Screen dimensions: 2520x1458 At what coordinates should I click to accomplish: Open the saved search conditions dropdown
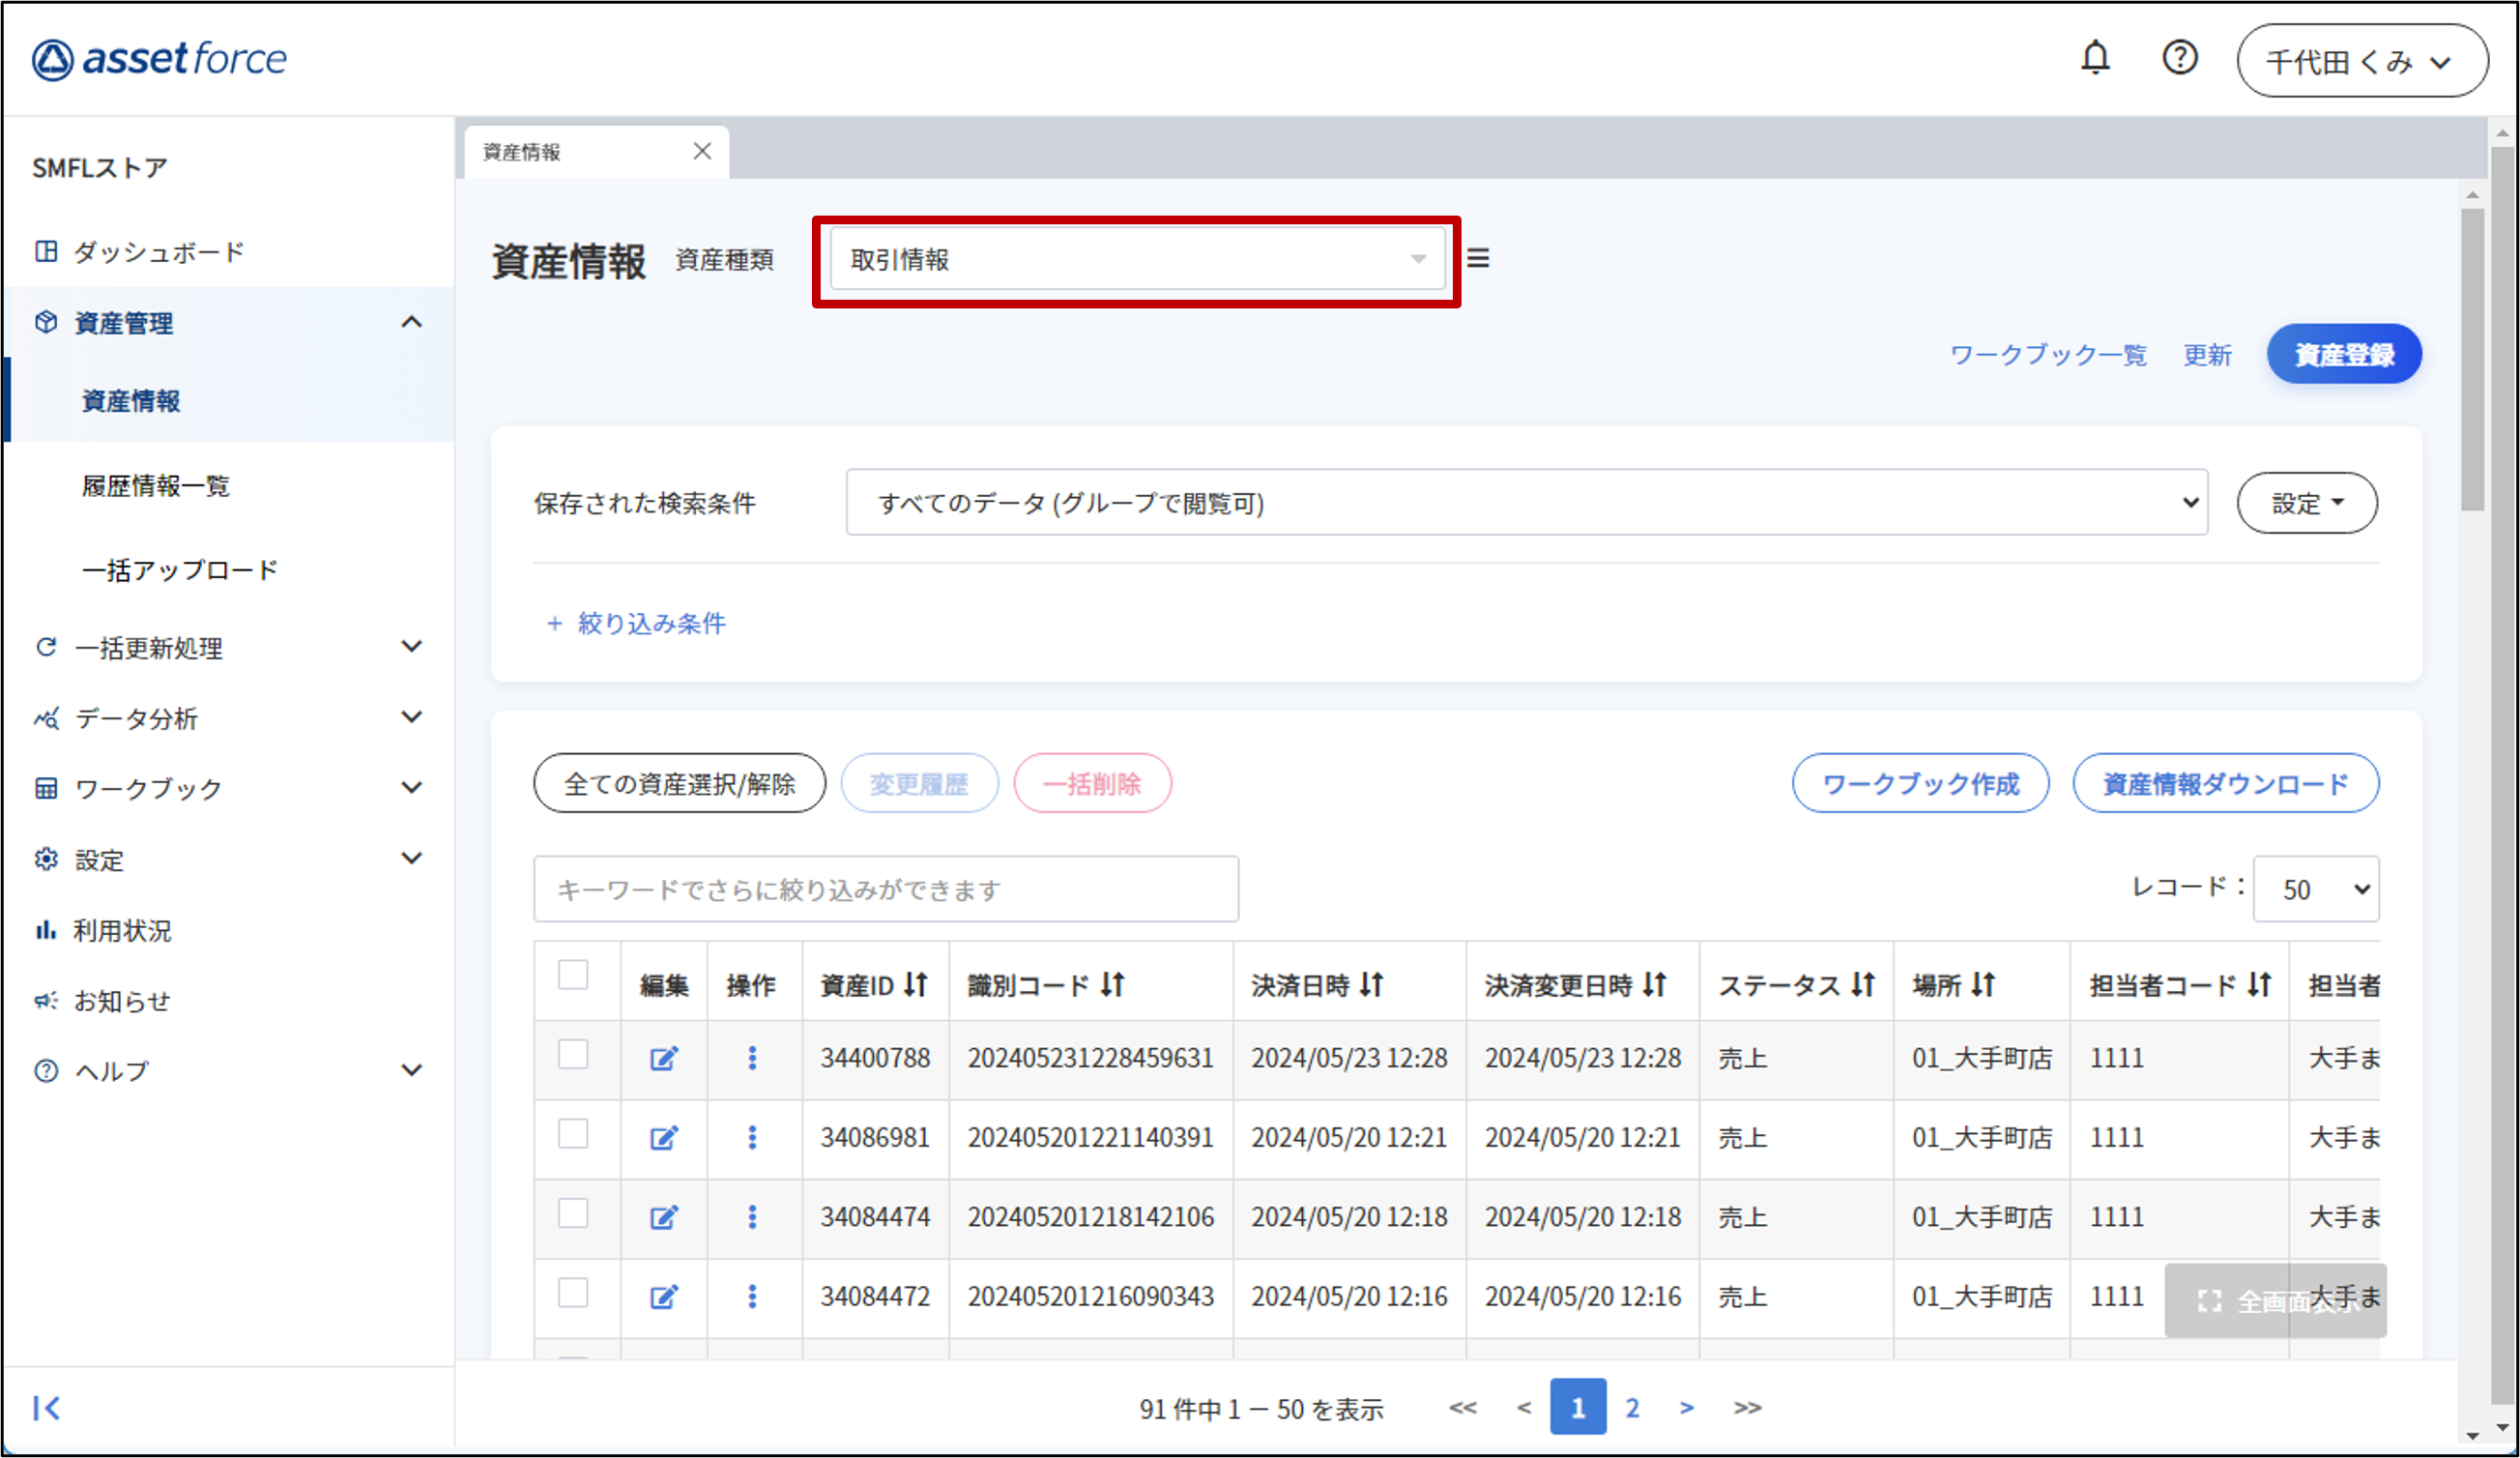pos(1526,503)
